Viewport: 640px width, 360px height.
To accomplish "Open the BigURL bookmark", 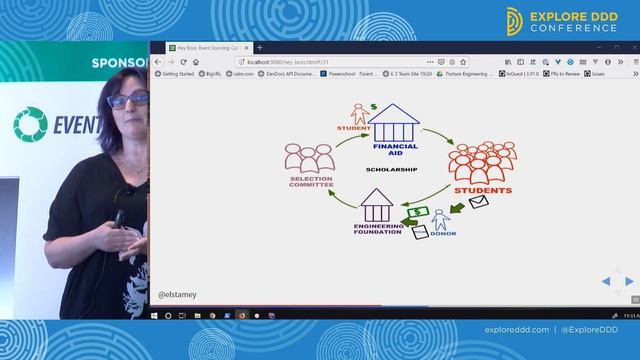I will 210,74.
